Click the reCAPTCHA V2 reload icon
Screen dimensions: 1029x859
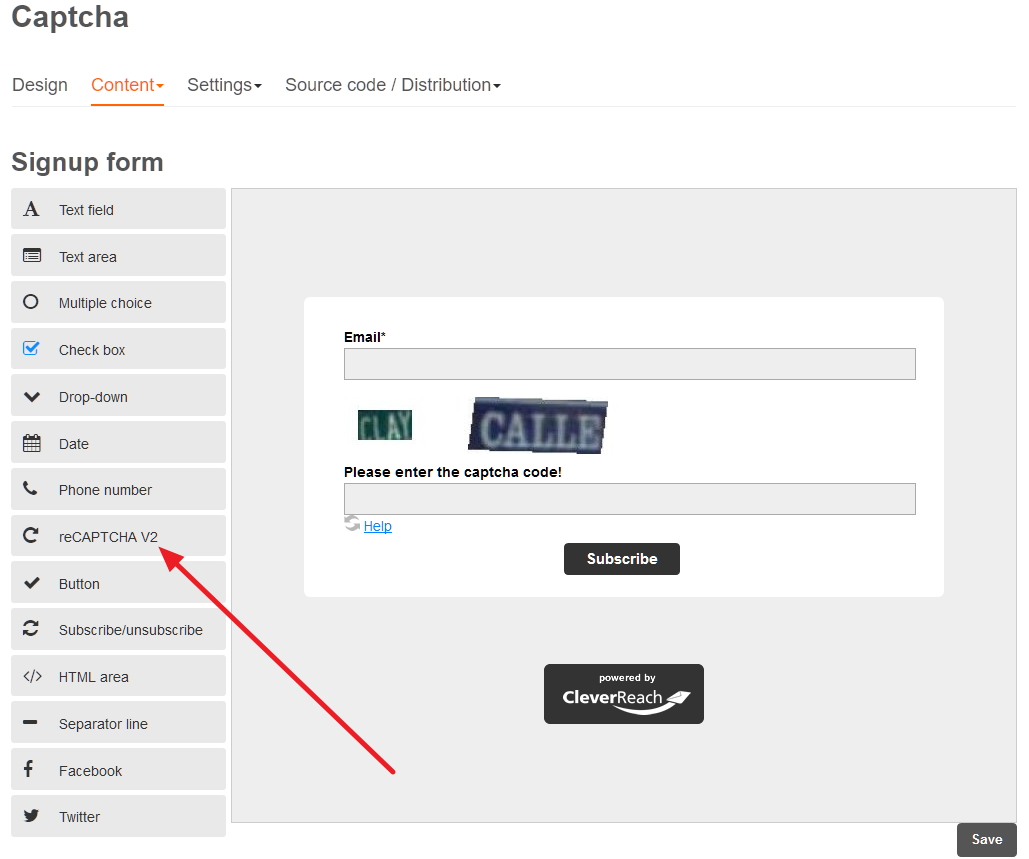[x=31, y=536]
